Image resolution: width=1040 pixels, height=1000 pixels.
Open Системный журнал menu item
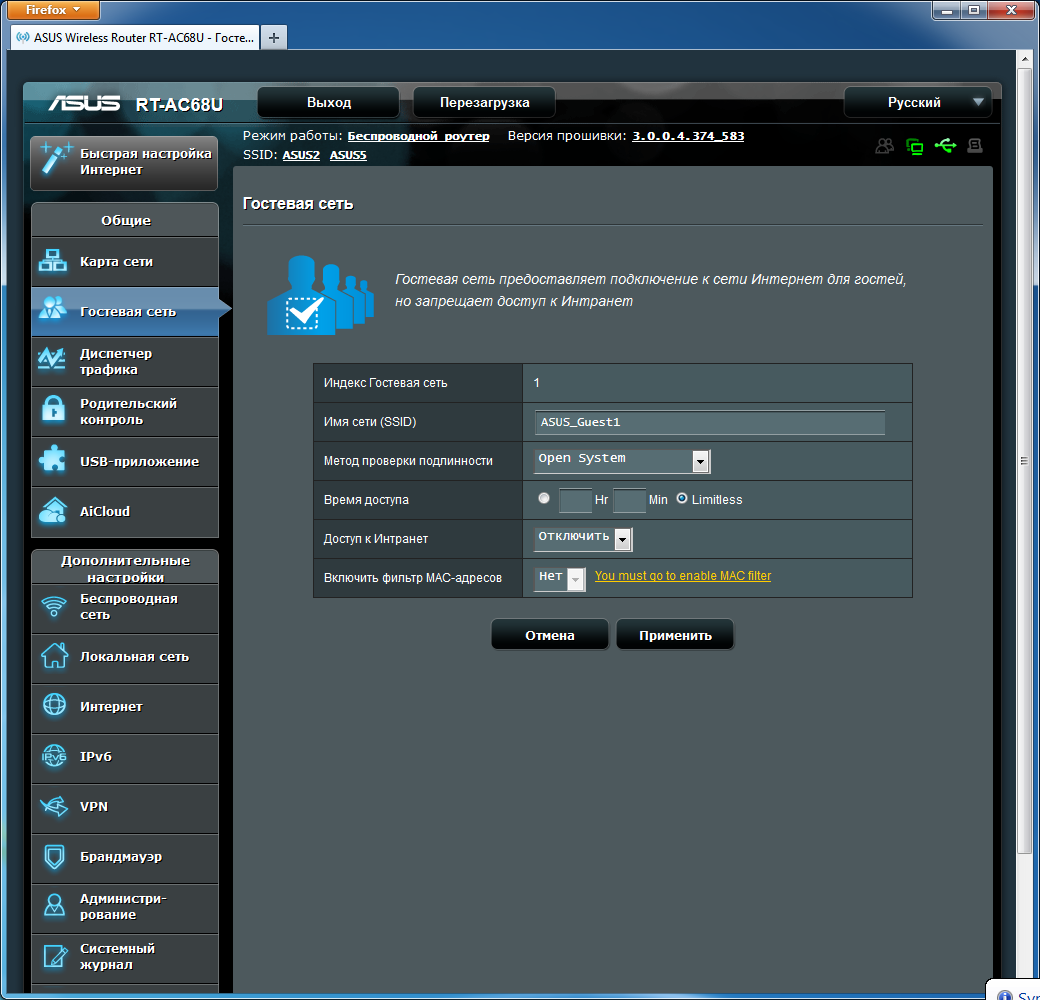[x=125, y=958]
